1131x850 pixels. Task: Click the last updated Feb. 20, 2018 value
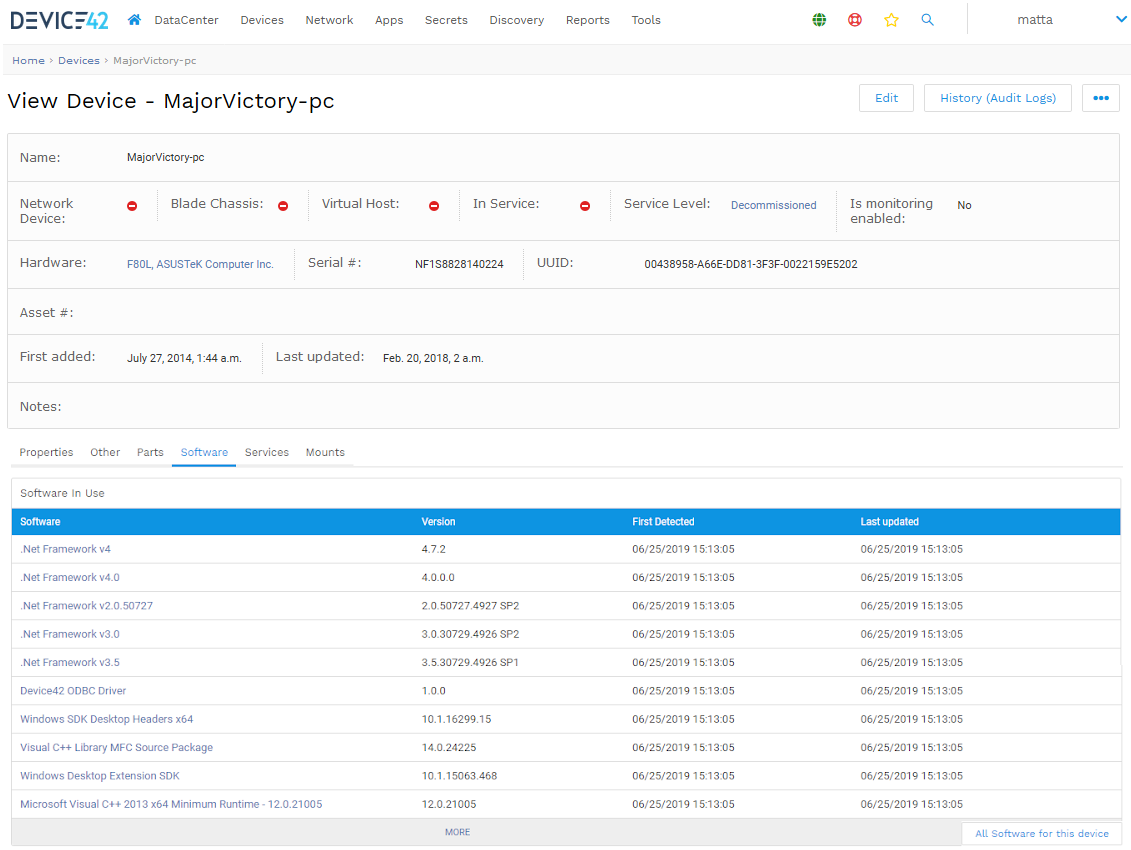coord(433,359)
